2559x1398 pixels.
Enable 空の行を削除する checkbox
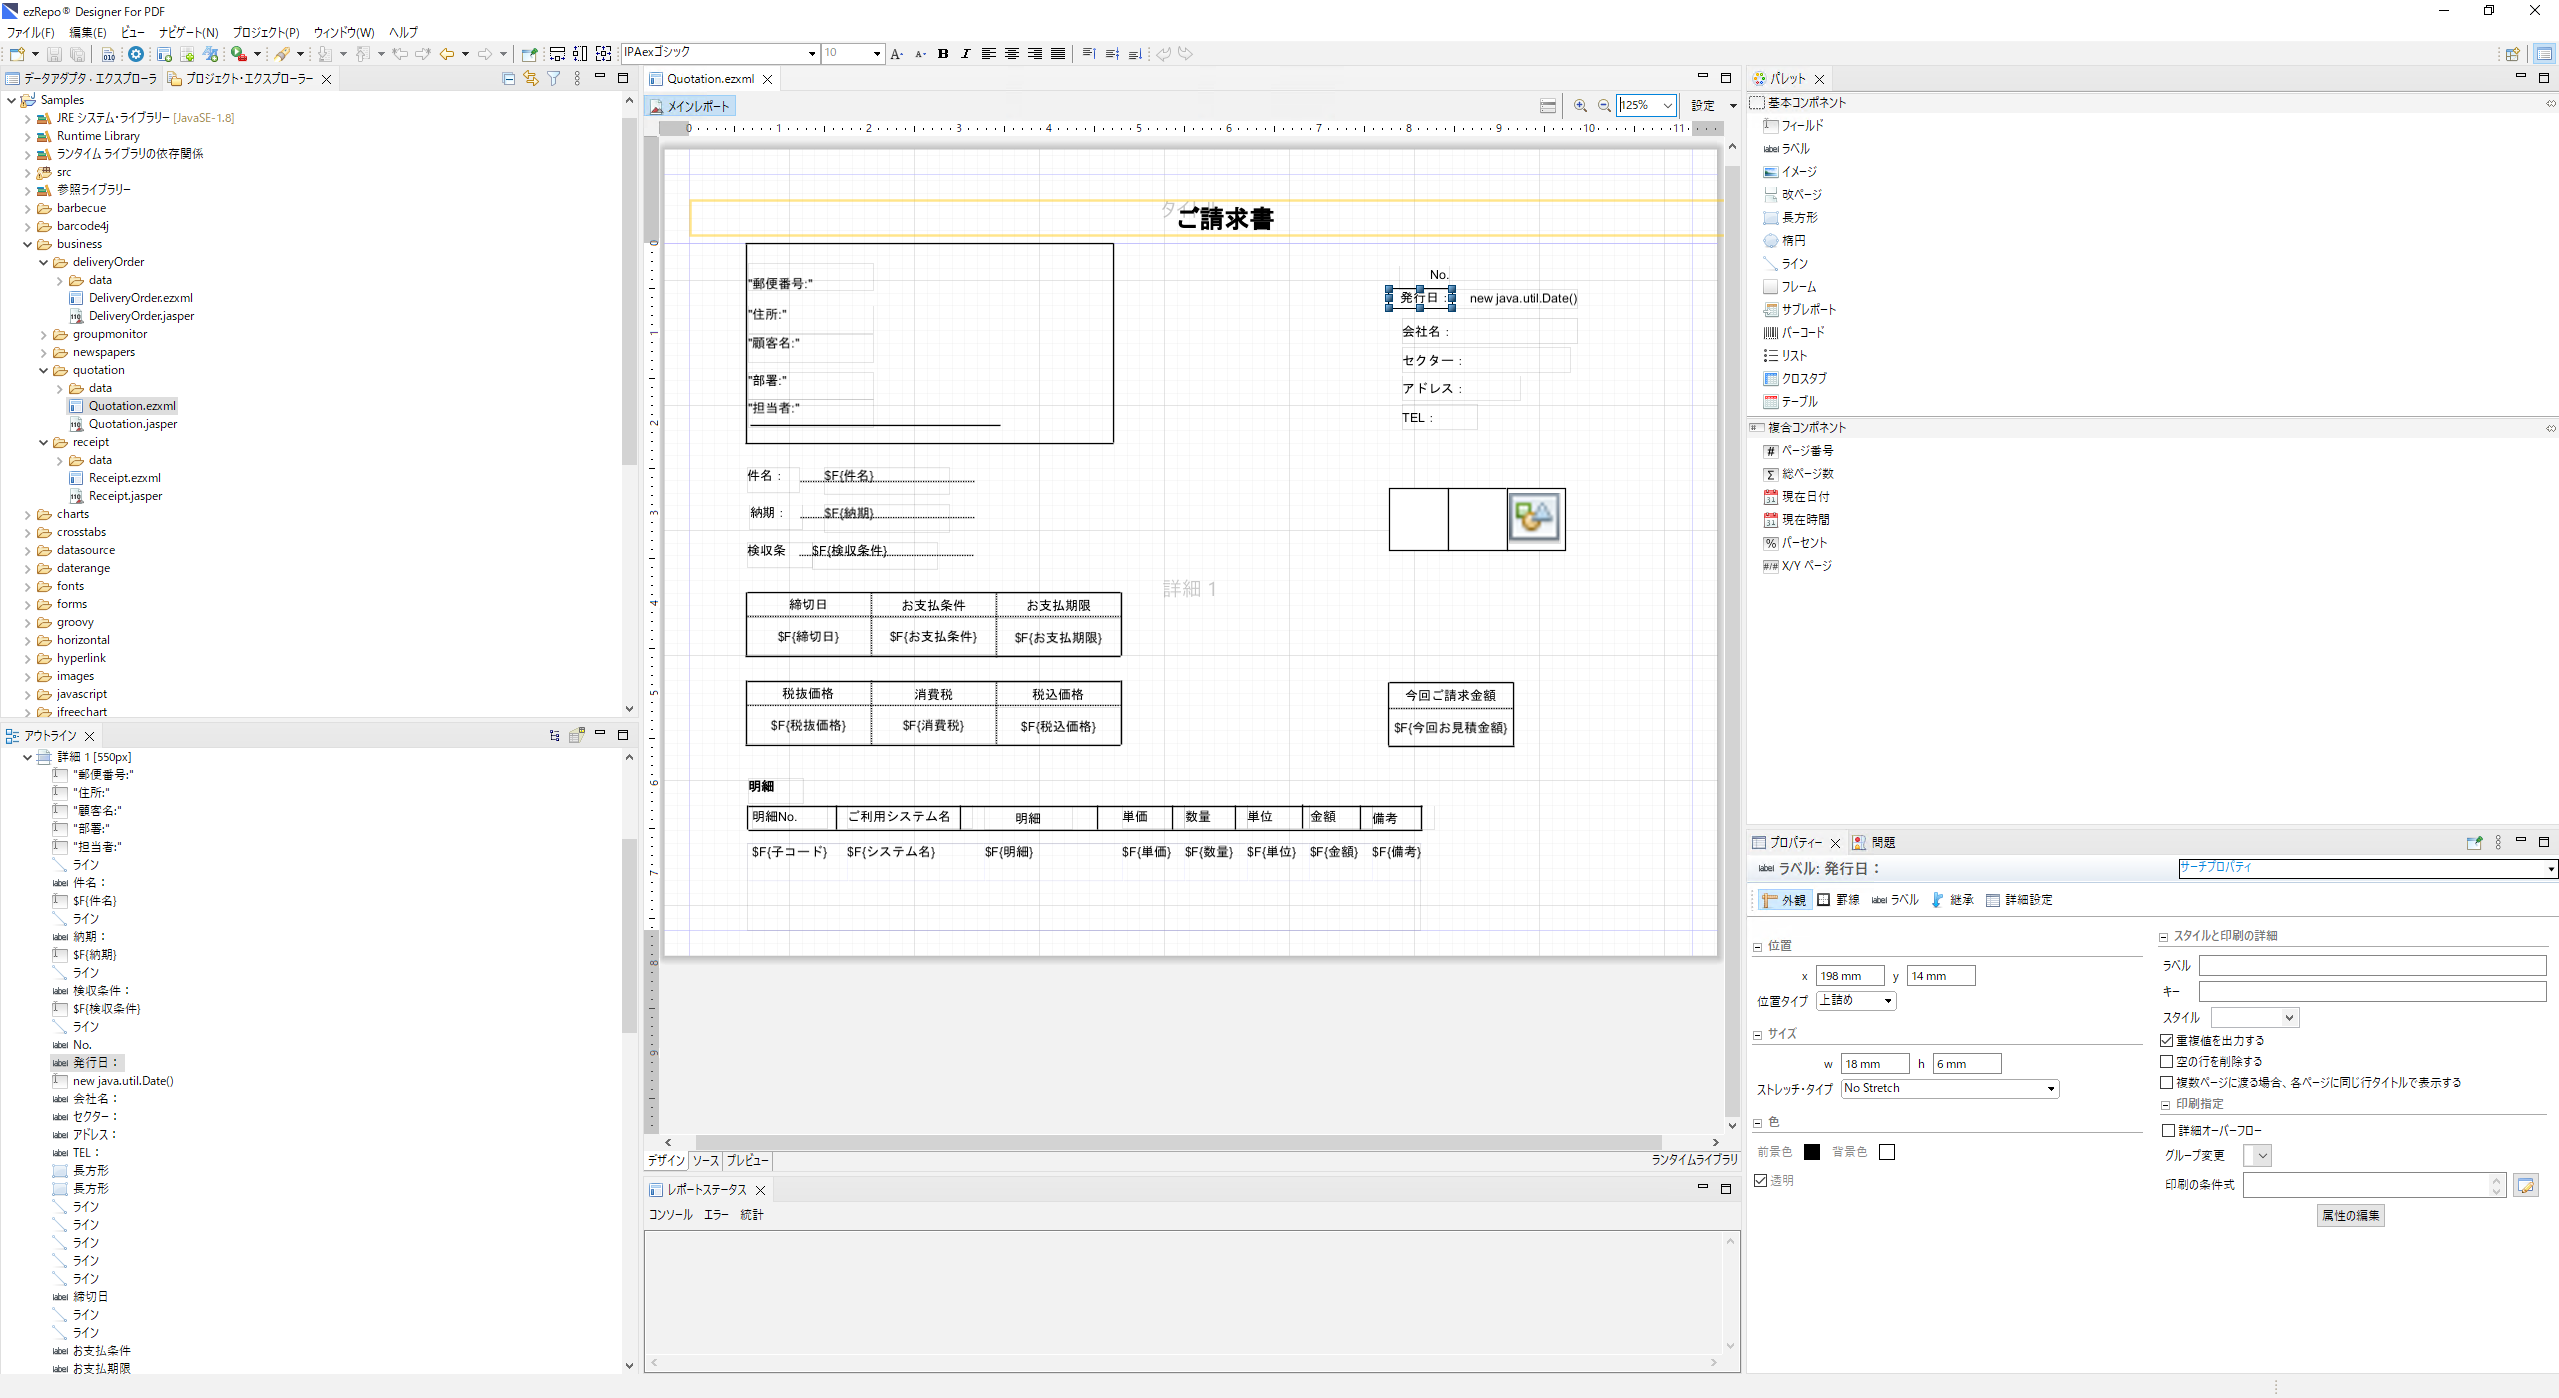pyautogui.click(x=2166, y=1061)
